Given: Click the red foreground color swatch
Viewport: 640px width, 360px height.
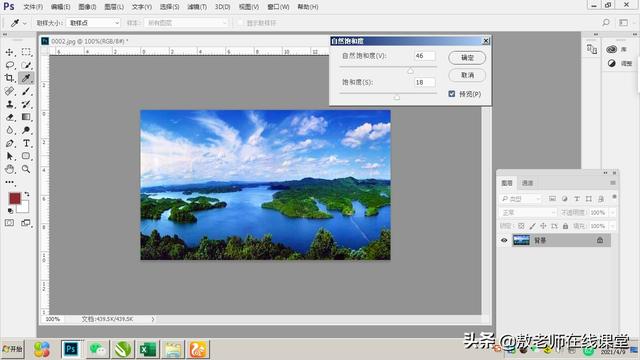Looking at the screenshot, I should pyautogui.click(x=15, y=198).
